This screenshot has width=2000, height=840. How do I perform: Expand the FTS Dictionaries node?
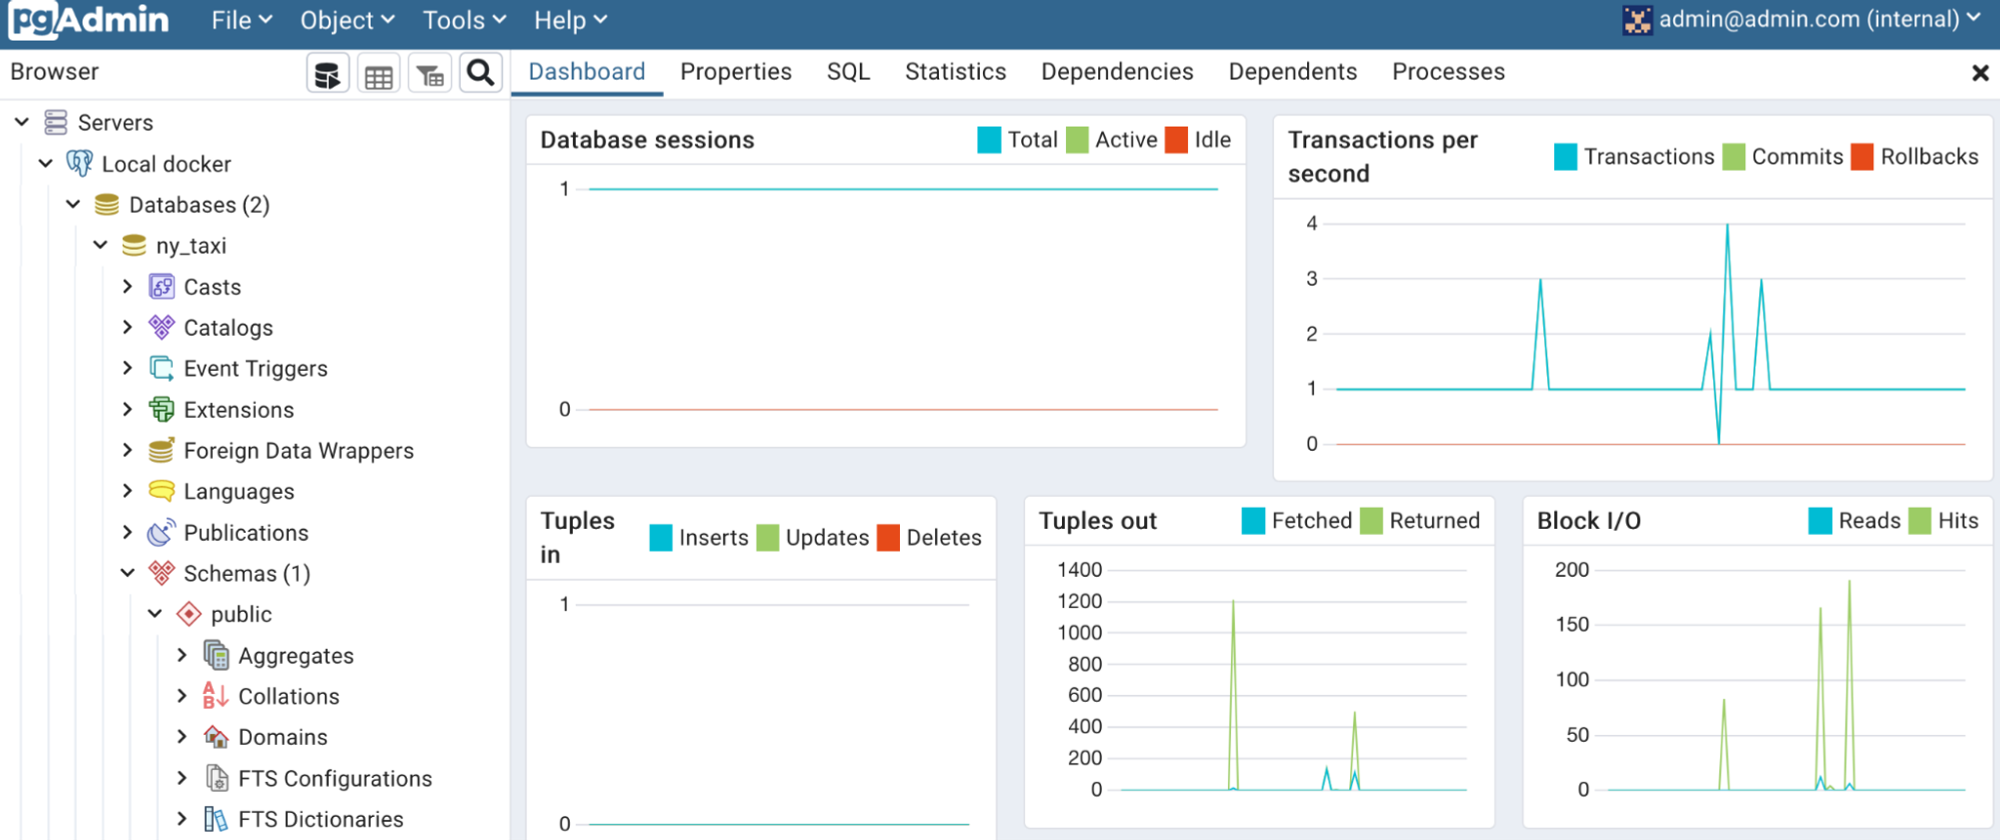[x=182, y=819]
